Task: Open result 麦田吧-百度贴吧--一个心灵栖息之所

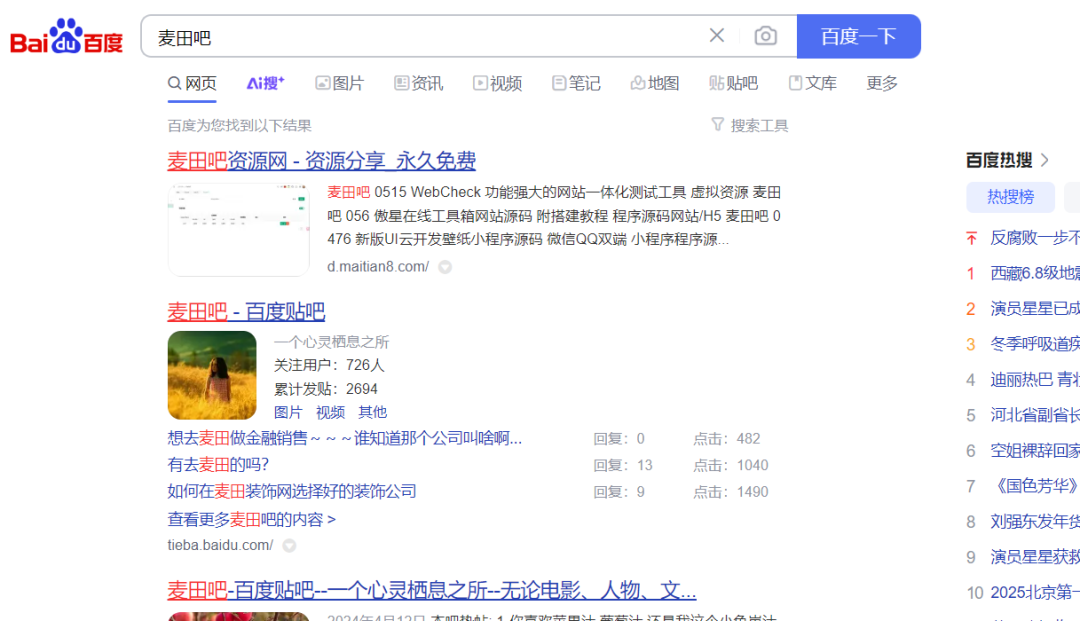Action: click(x=432, y=590)
